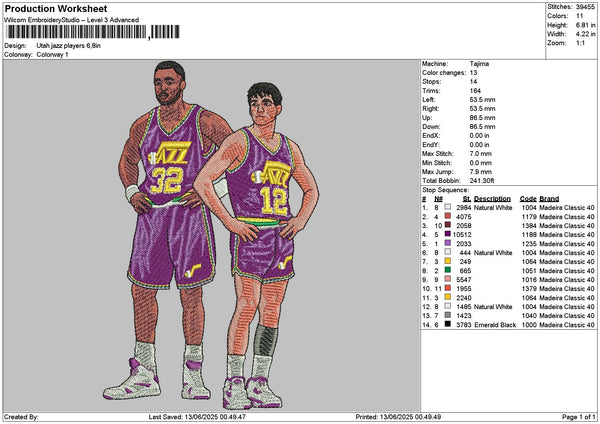
Task: Click the light purple swatch in the 2033 row
Action: 448,243
